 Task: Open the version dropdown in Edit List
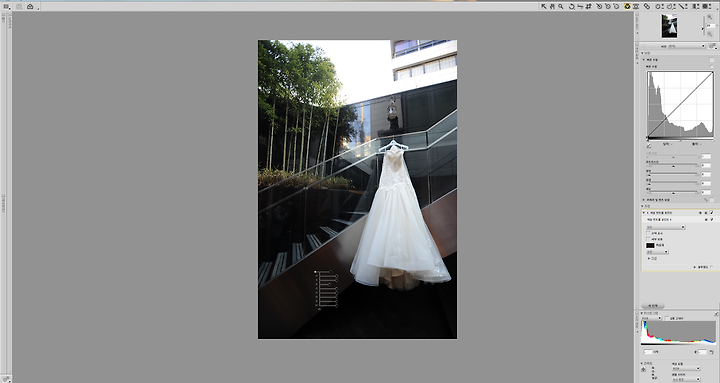pos(674,46)
